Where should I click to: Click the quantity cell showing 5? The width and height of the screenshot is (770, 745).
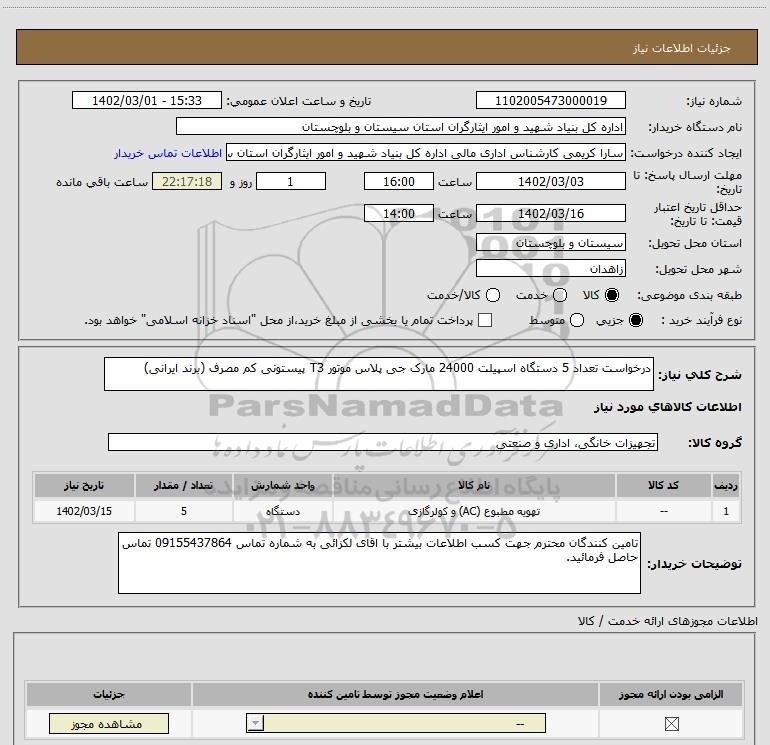(184, 511)
